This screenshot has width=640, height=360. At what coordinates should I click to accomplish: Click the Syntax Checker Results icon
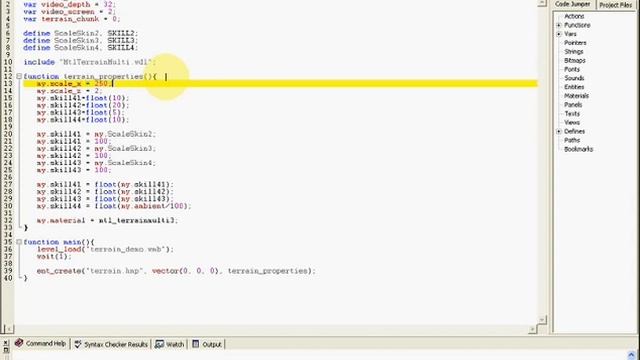pos(78,344)
